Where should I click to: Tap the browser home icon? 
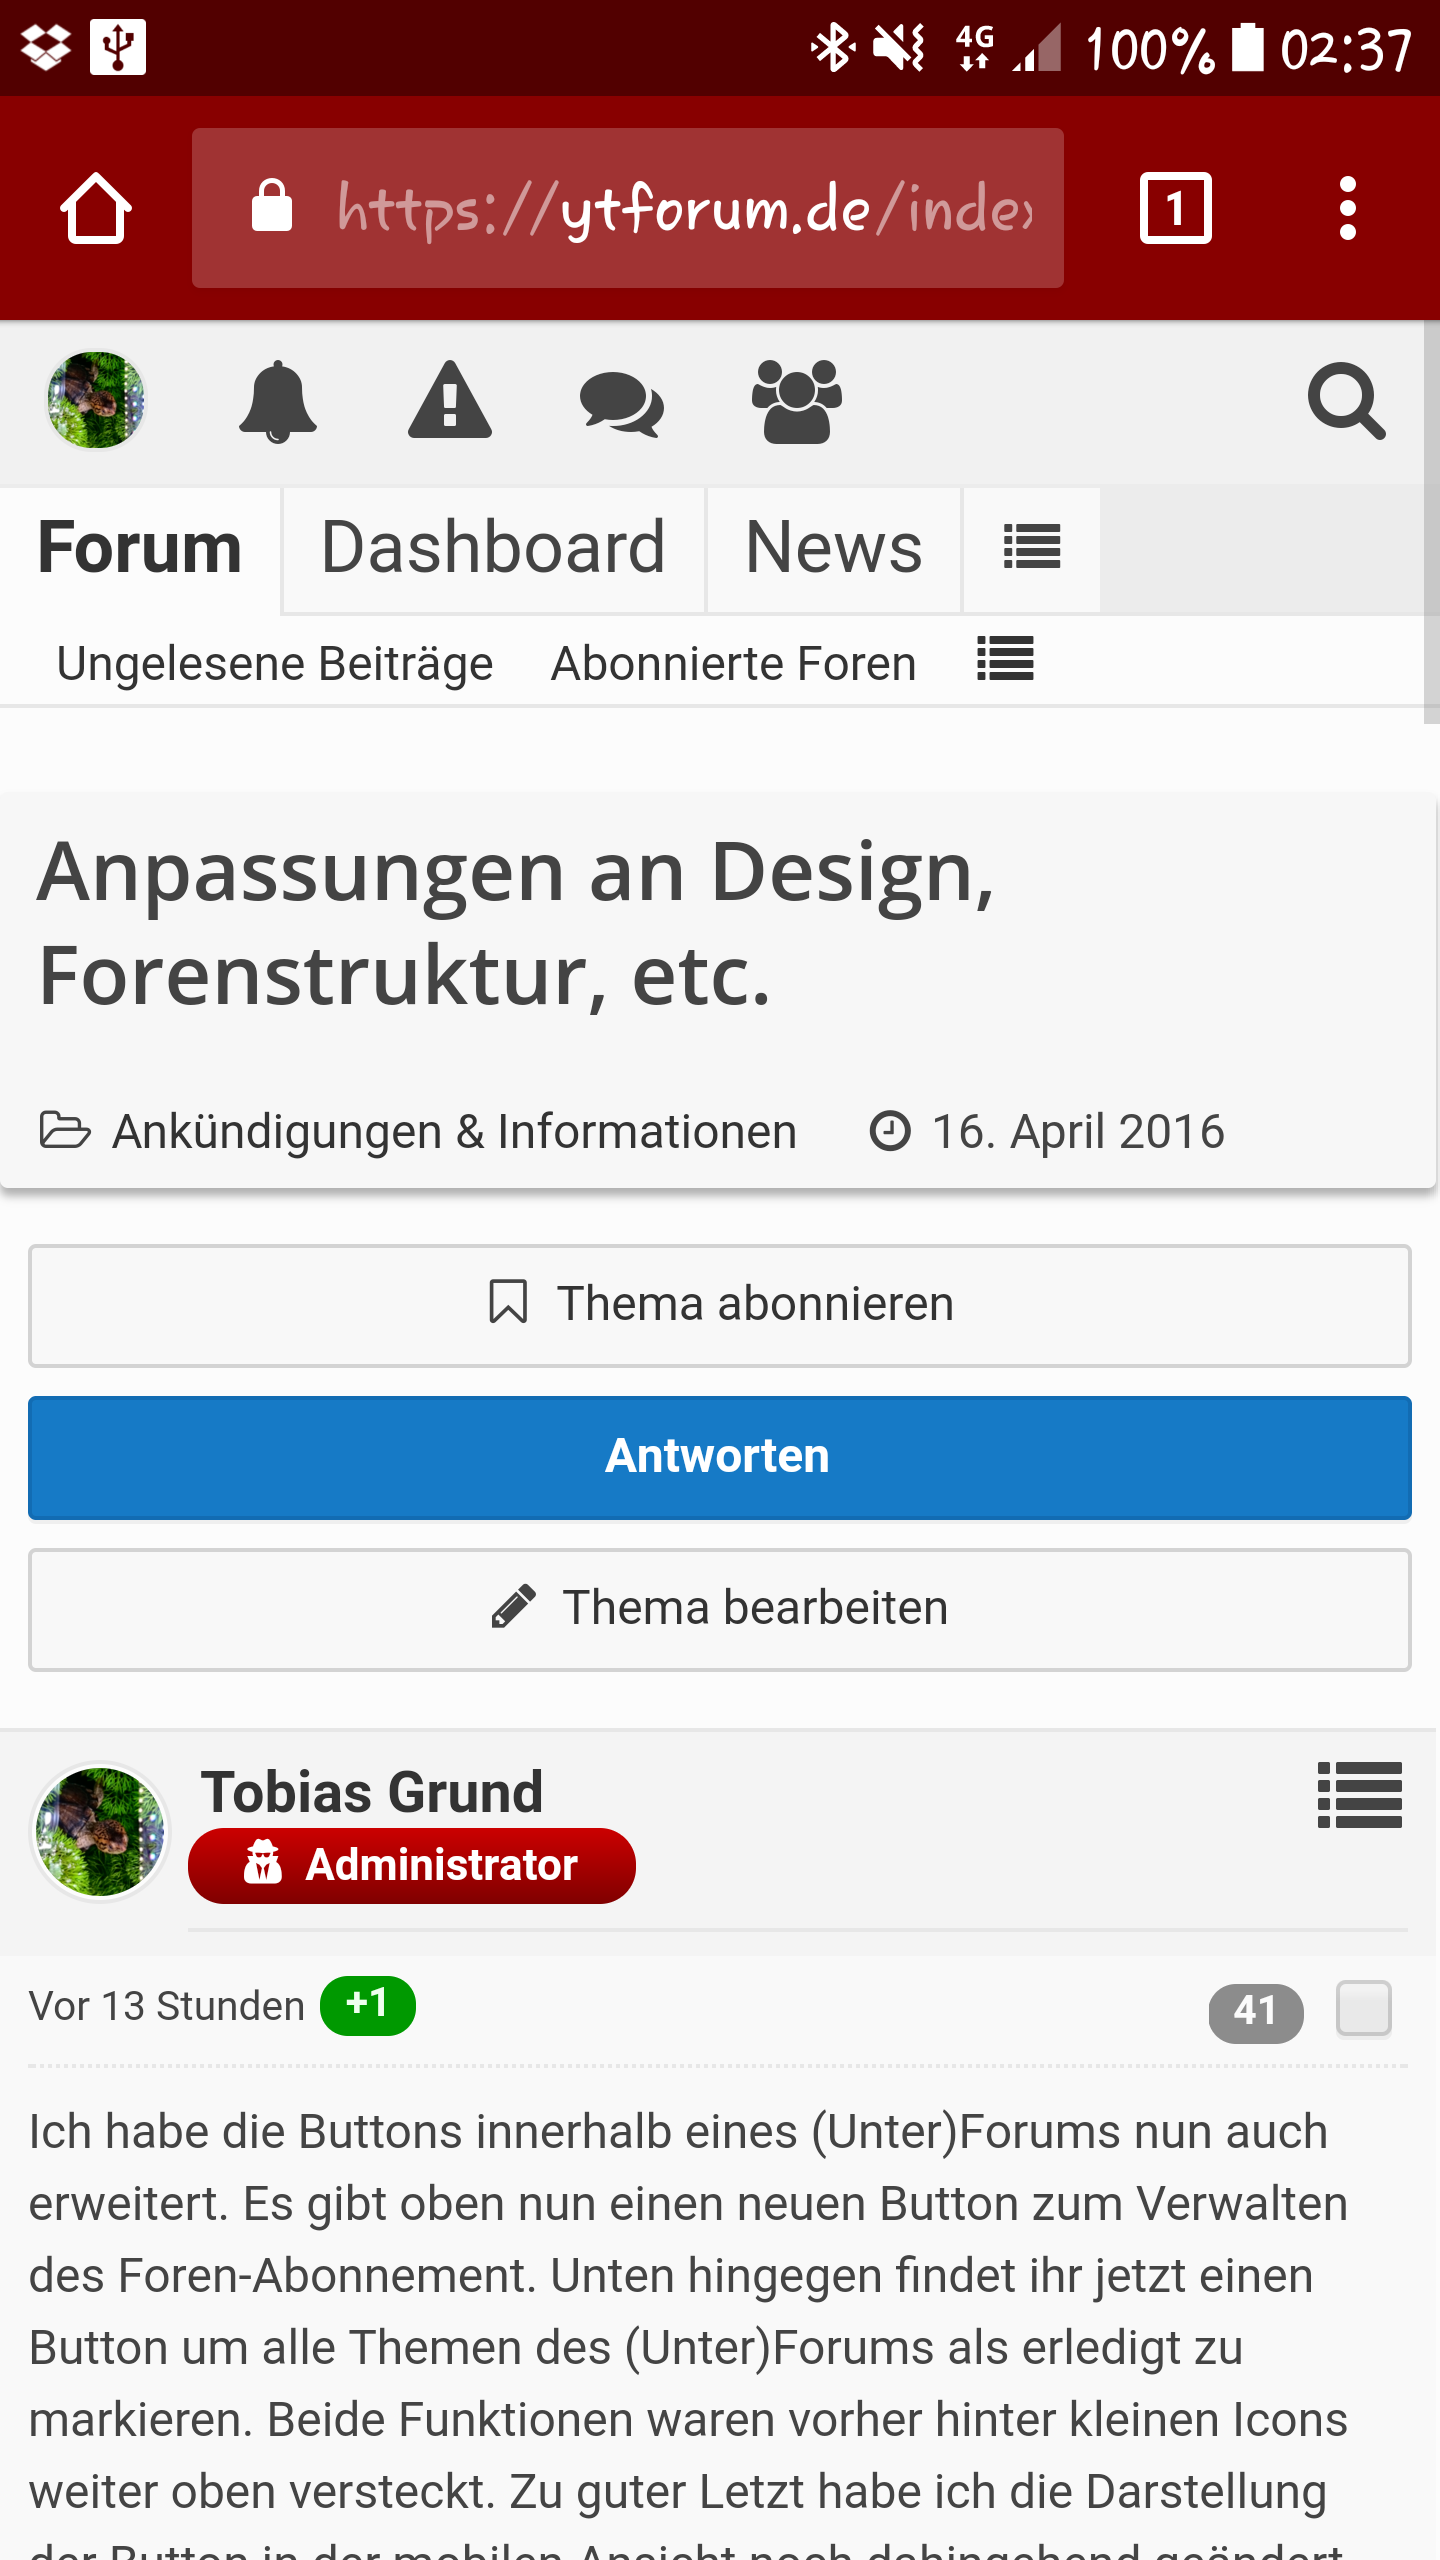click(96, 208)
